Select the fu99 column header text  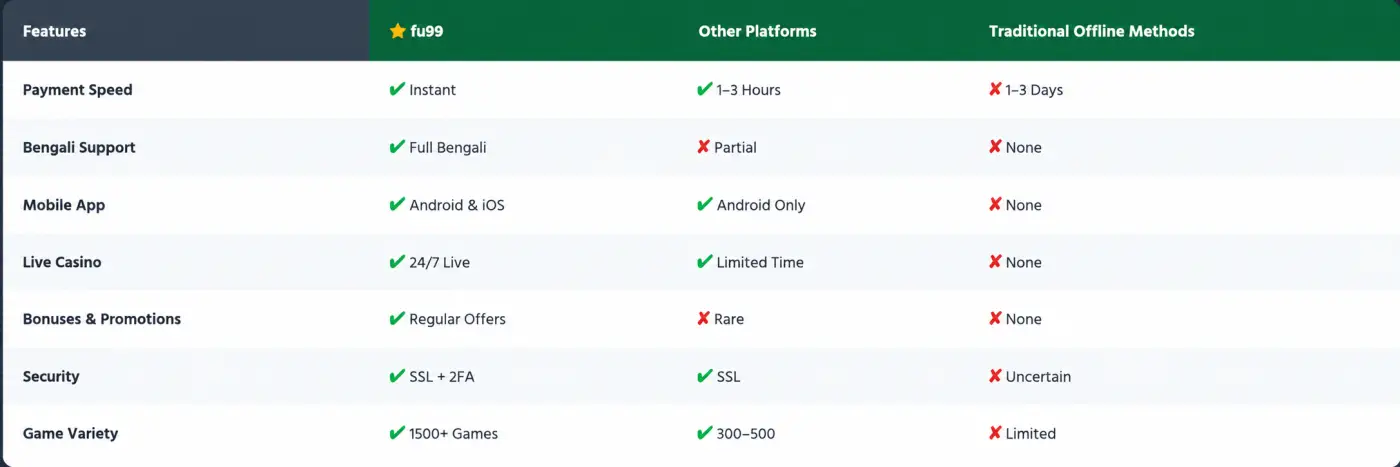tap(427, 31)
